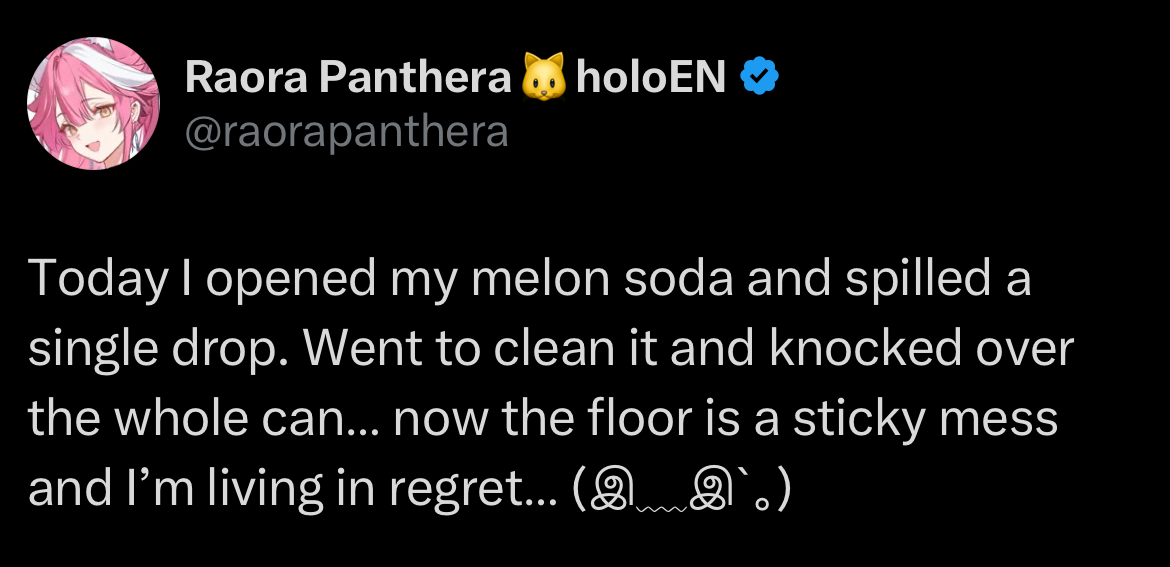
Task: Click the words sticky mess
Action: click(926, 419)
